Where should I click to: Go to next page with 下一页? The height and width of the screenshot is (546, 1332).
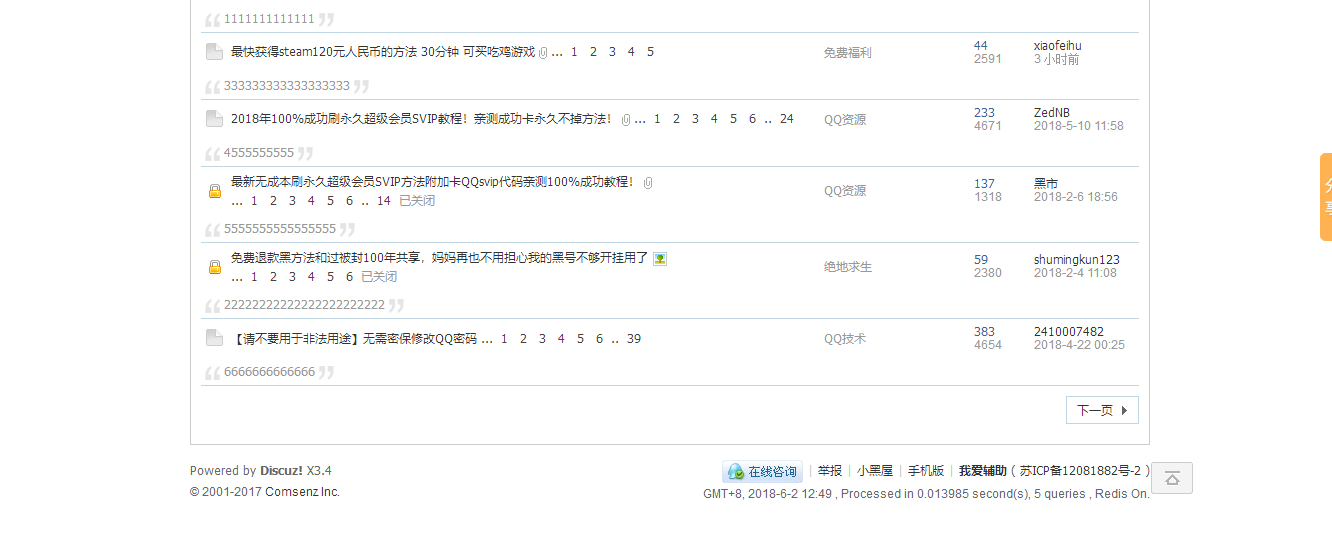[x=1102, y=410]
